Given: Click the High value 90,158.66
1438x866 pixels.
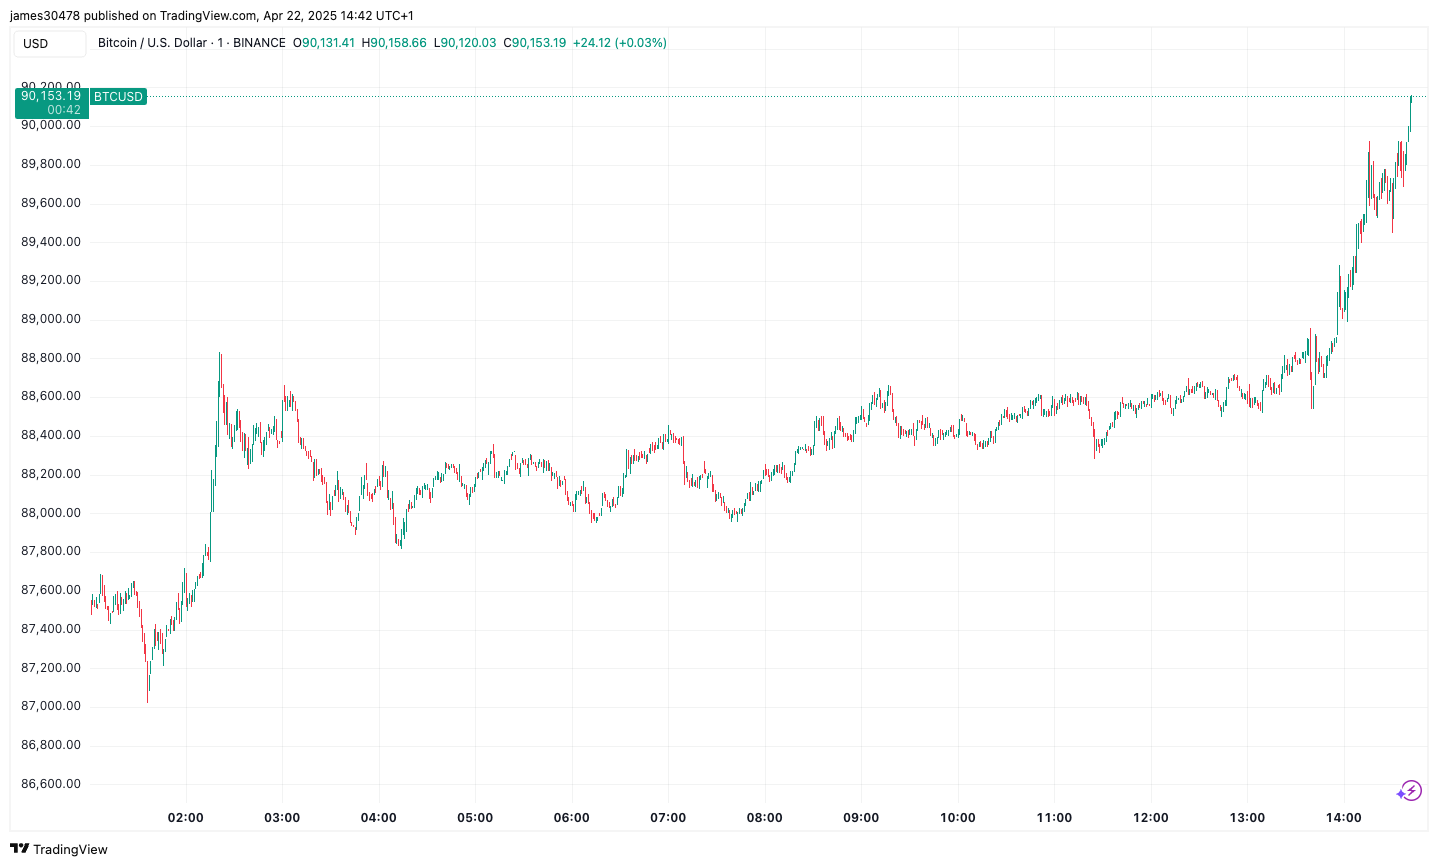Looking at the screenshot, I should click(398, 43).
